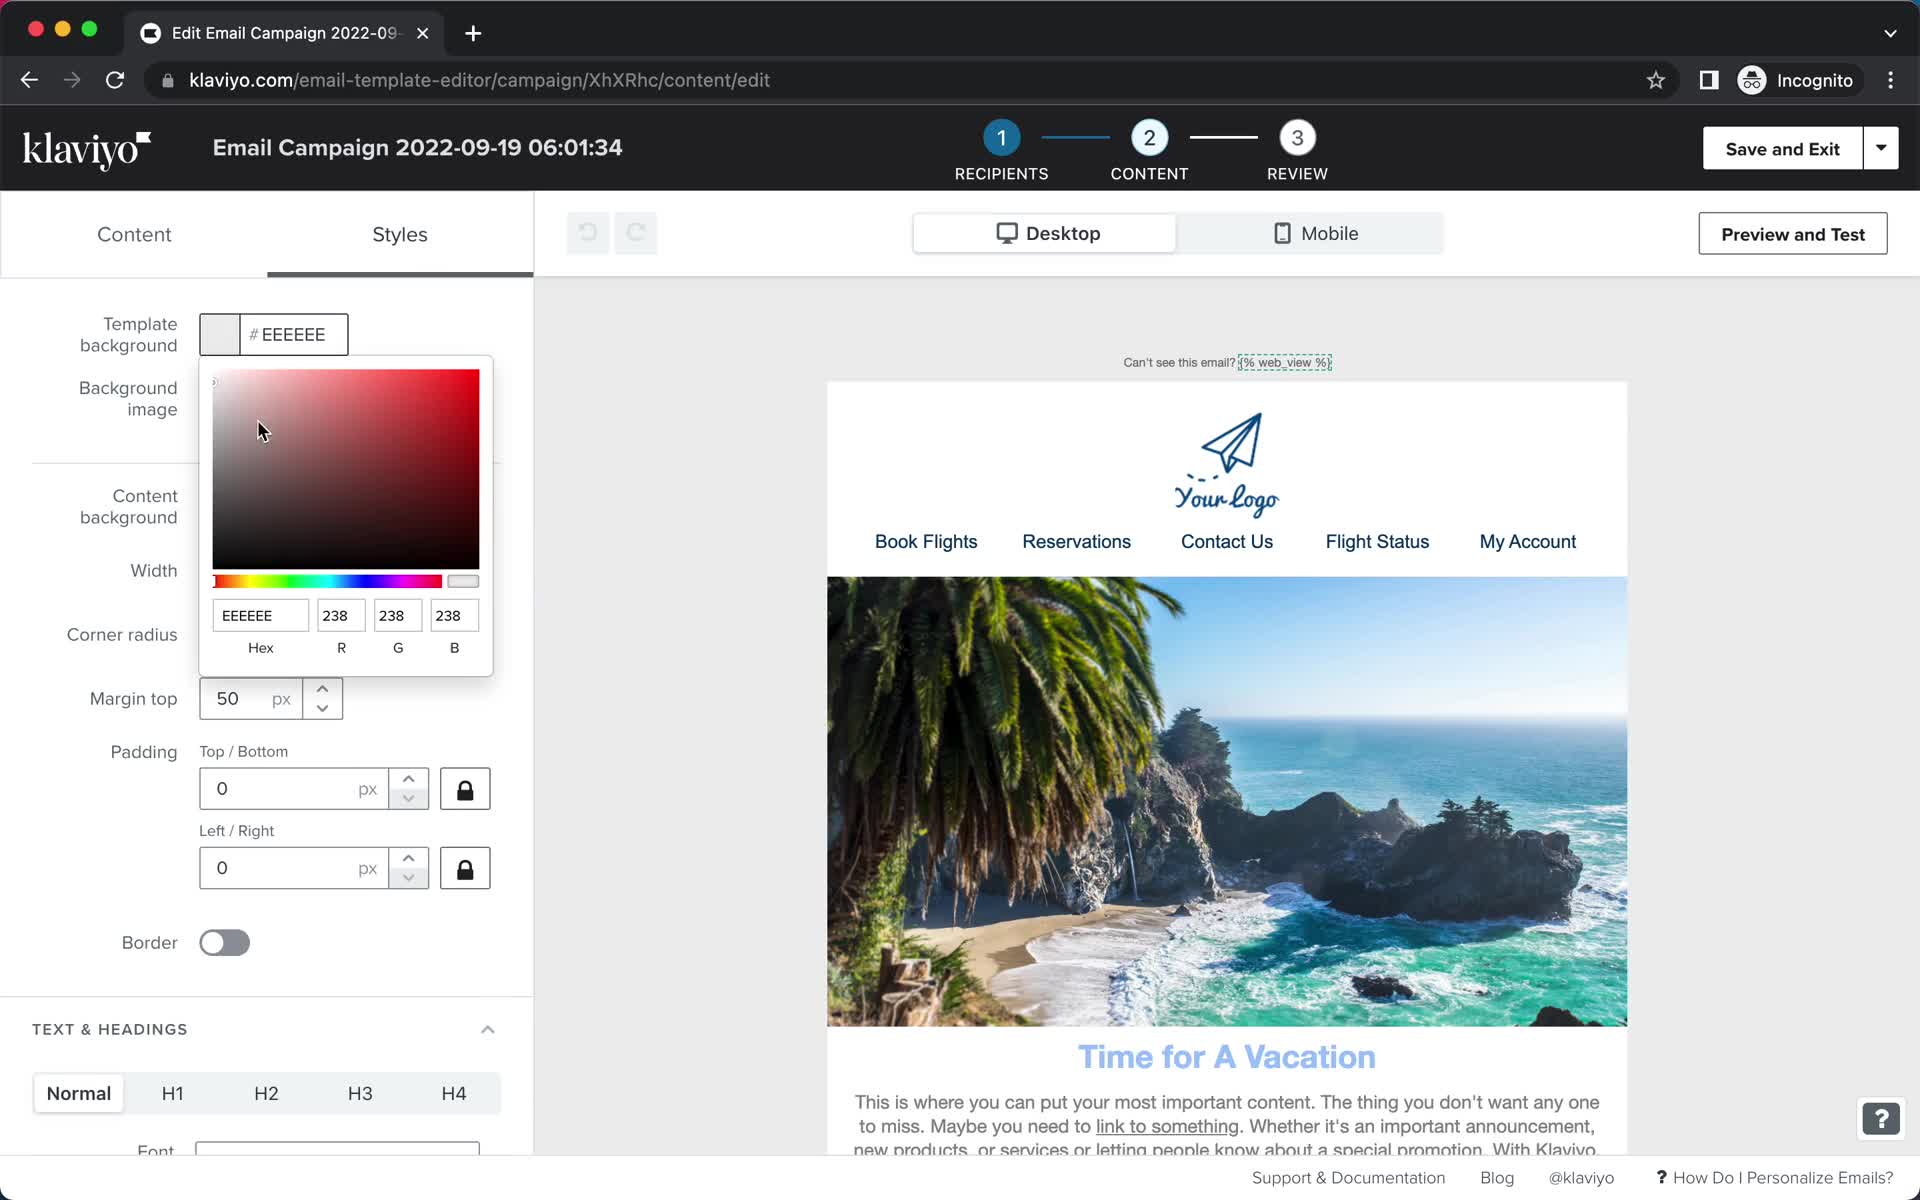Click the margin top stepper up arrow

[322, 688]
